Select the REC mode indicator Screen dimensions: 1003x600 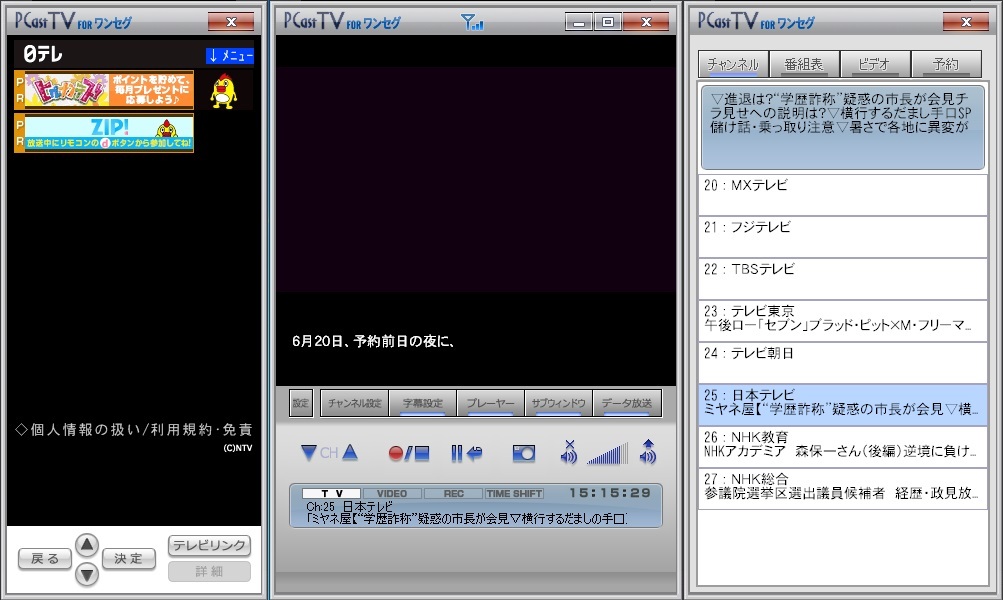point(453,493)
